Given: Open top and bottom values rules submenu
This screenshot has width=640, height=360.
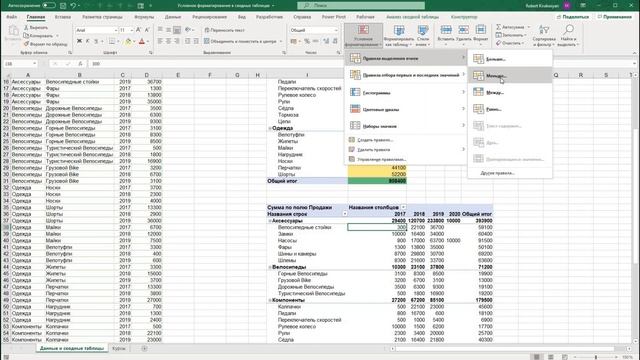Looking at the screenshot, I should [407, 75].
